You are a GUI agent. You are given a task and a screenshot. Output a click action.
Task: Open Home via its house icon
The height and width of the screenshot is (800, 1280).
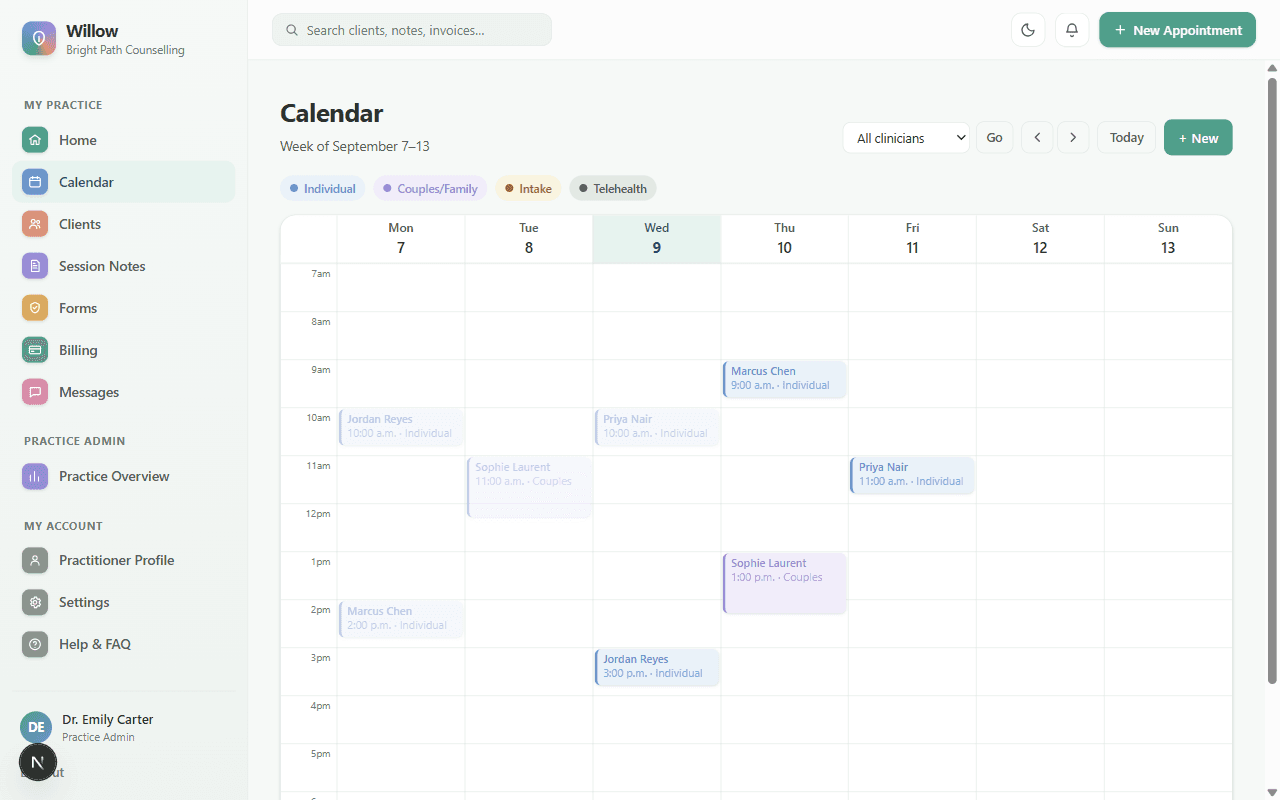[x=35, y=140]
